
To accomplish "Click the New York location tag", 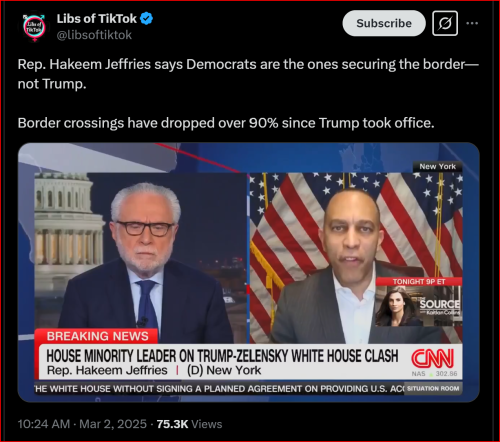I will pos(437,166).
